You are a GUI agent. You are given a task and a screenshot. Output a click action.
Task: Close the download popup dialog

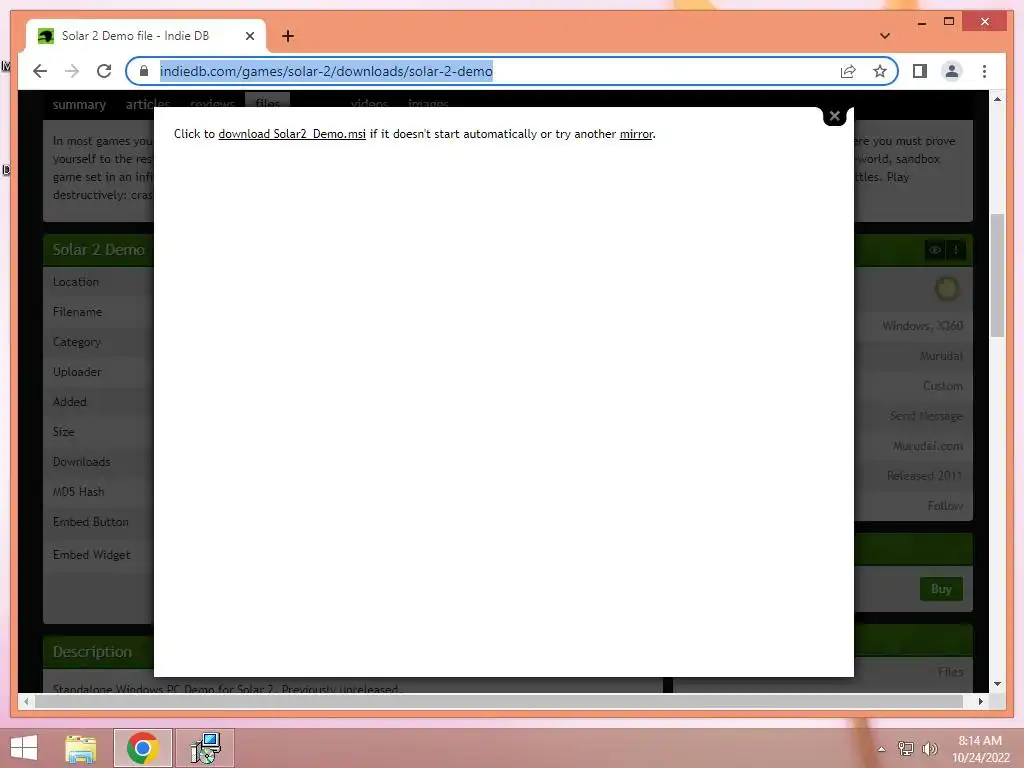click(x=834, y=116)
